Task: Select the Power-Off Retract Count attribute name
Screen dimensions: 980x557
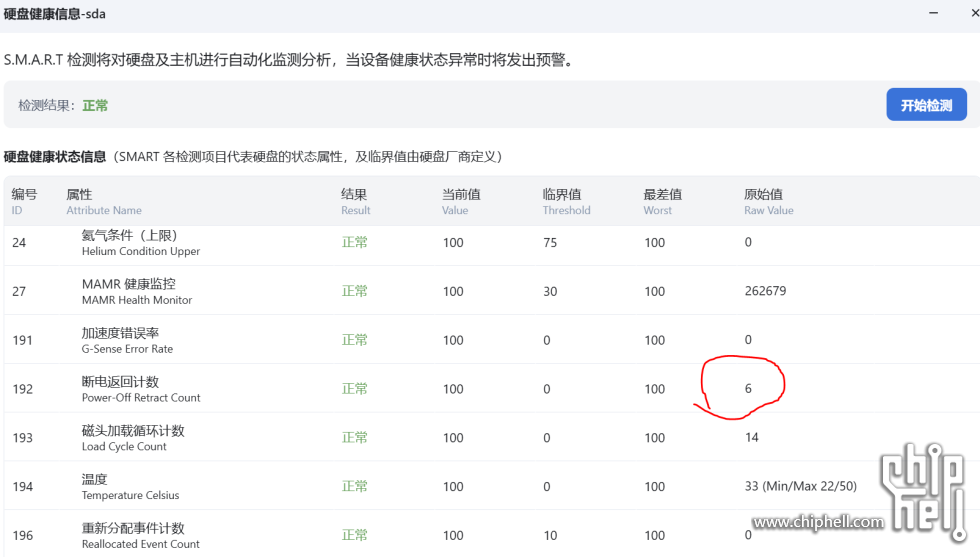Action: (141, 398)
